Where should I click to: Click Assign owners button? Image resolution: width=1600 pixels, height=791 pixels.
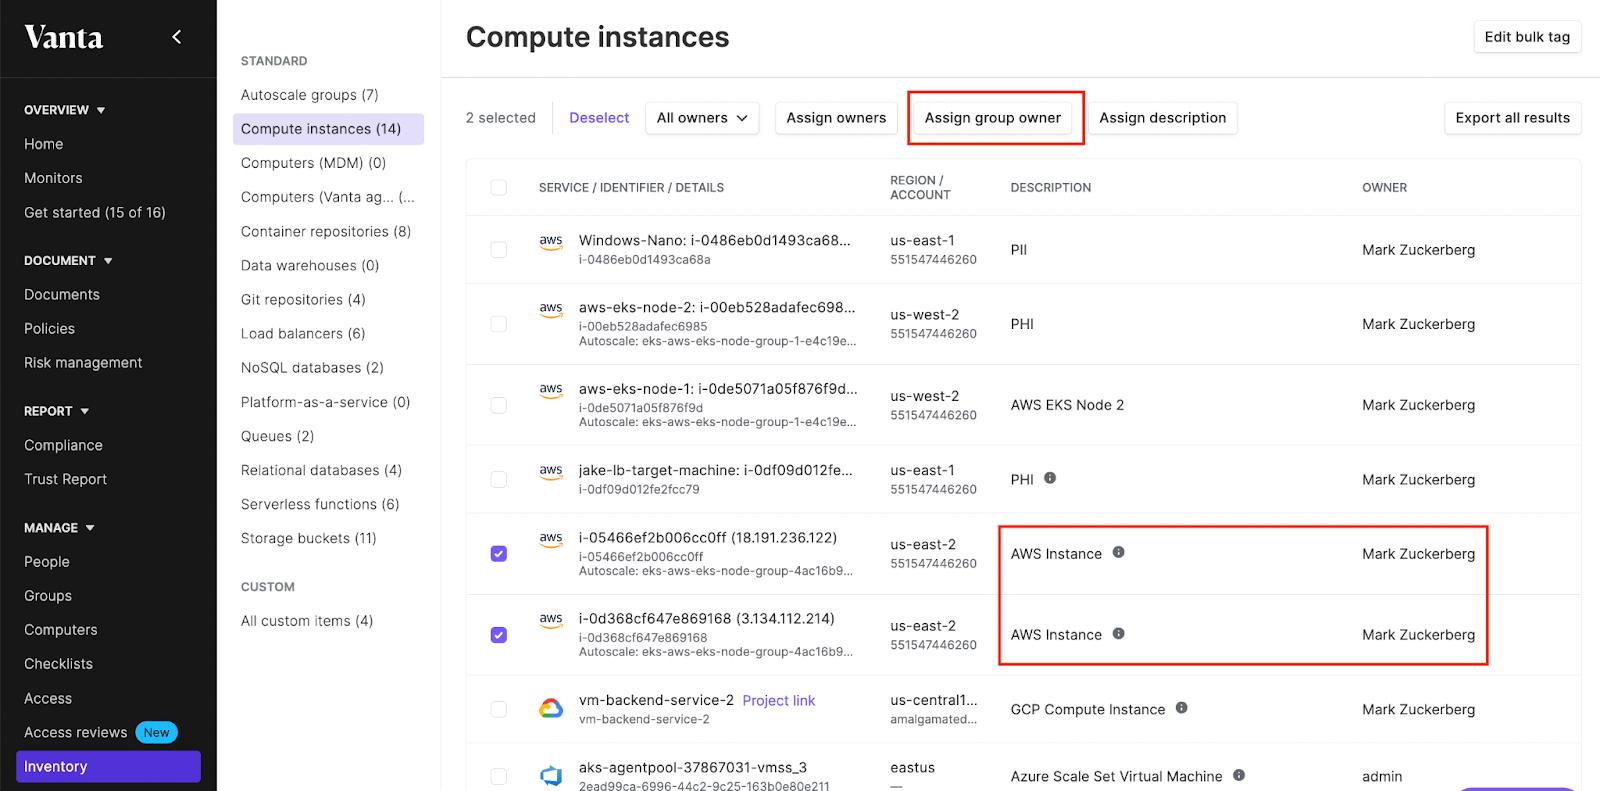pos(836,118)
